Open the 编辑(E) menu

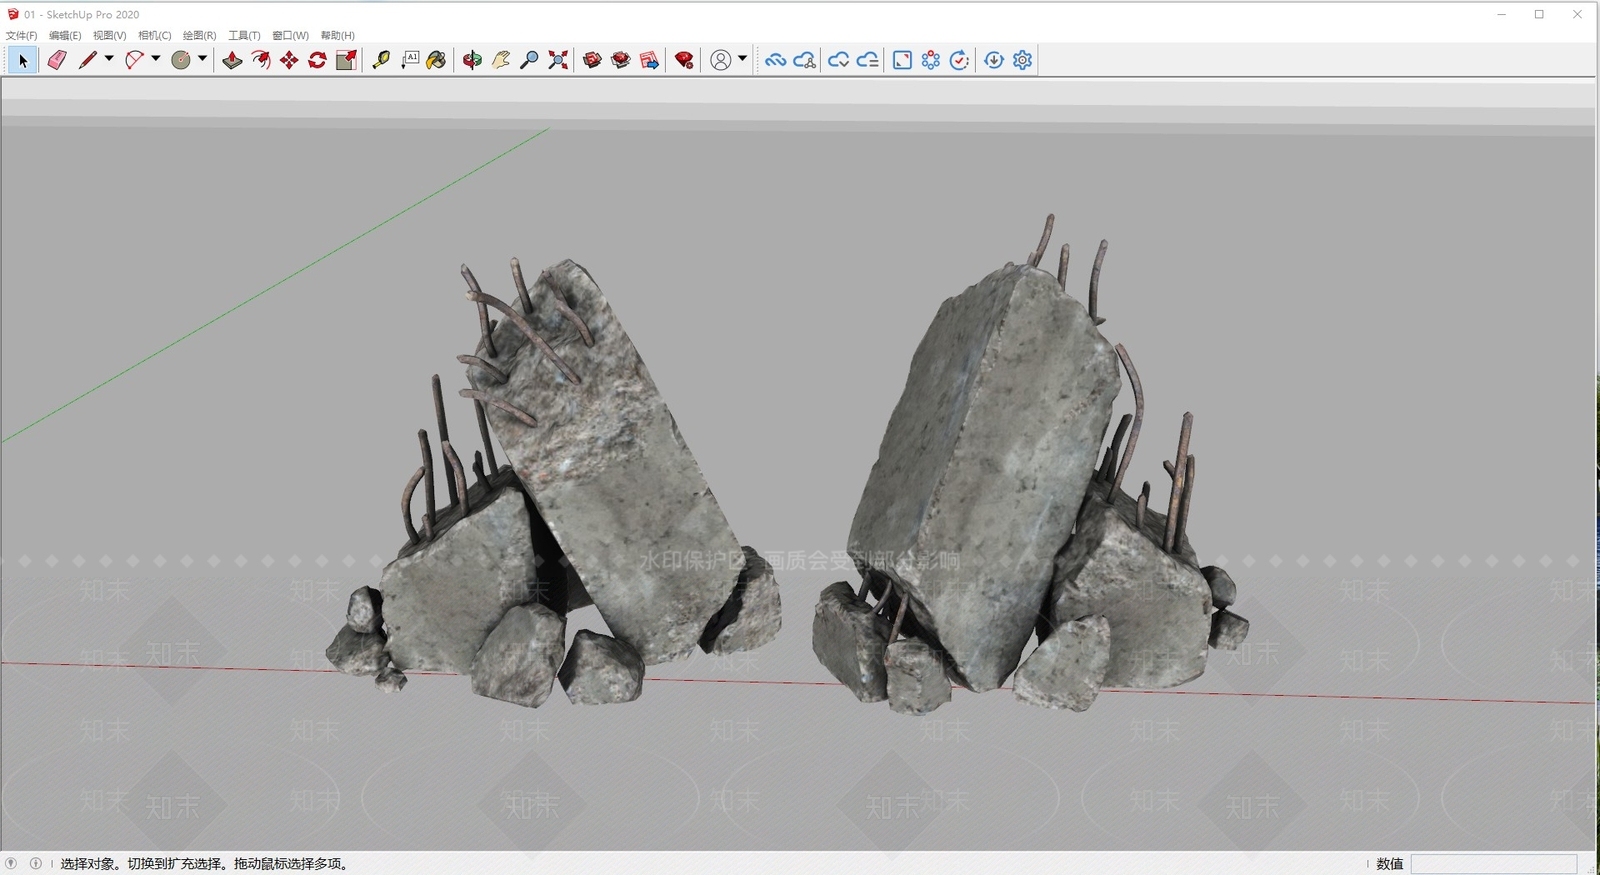(x=65, y=35)
